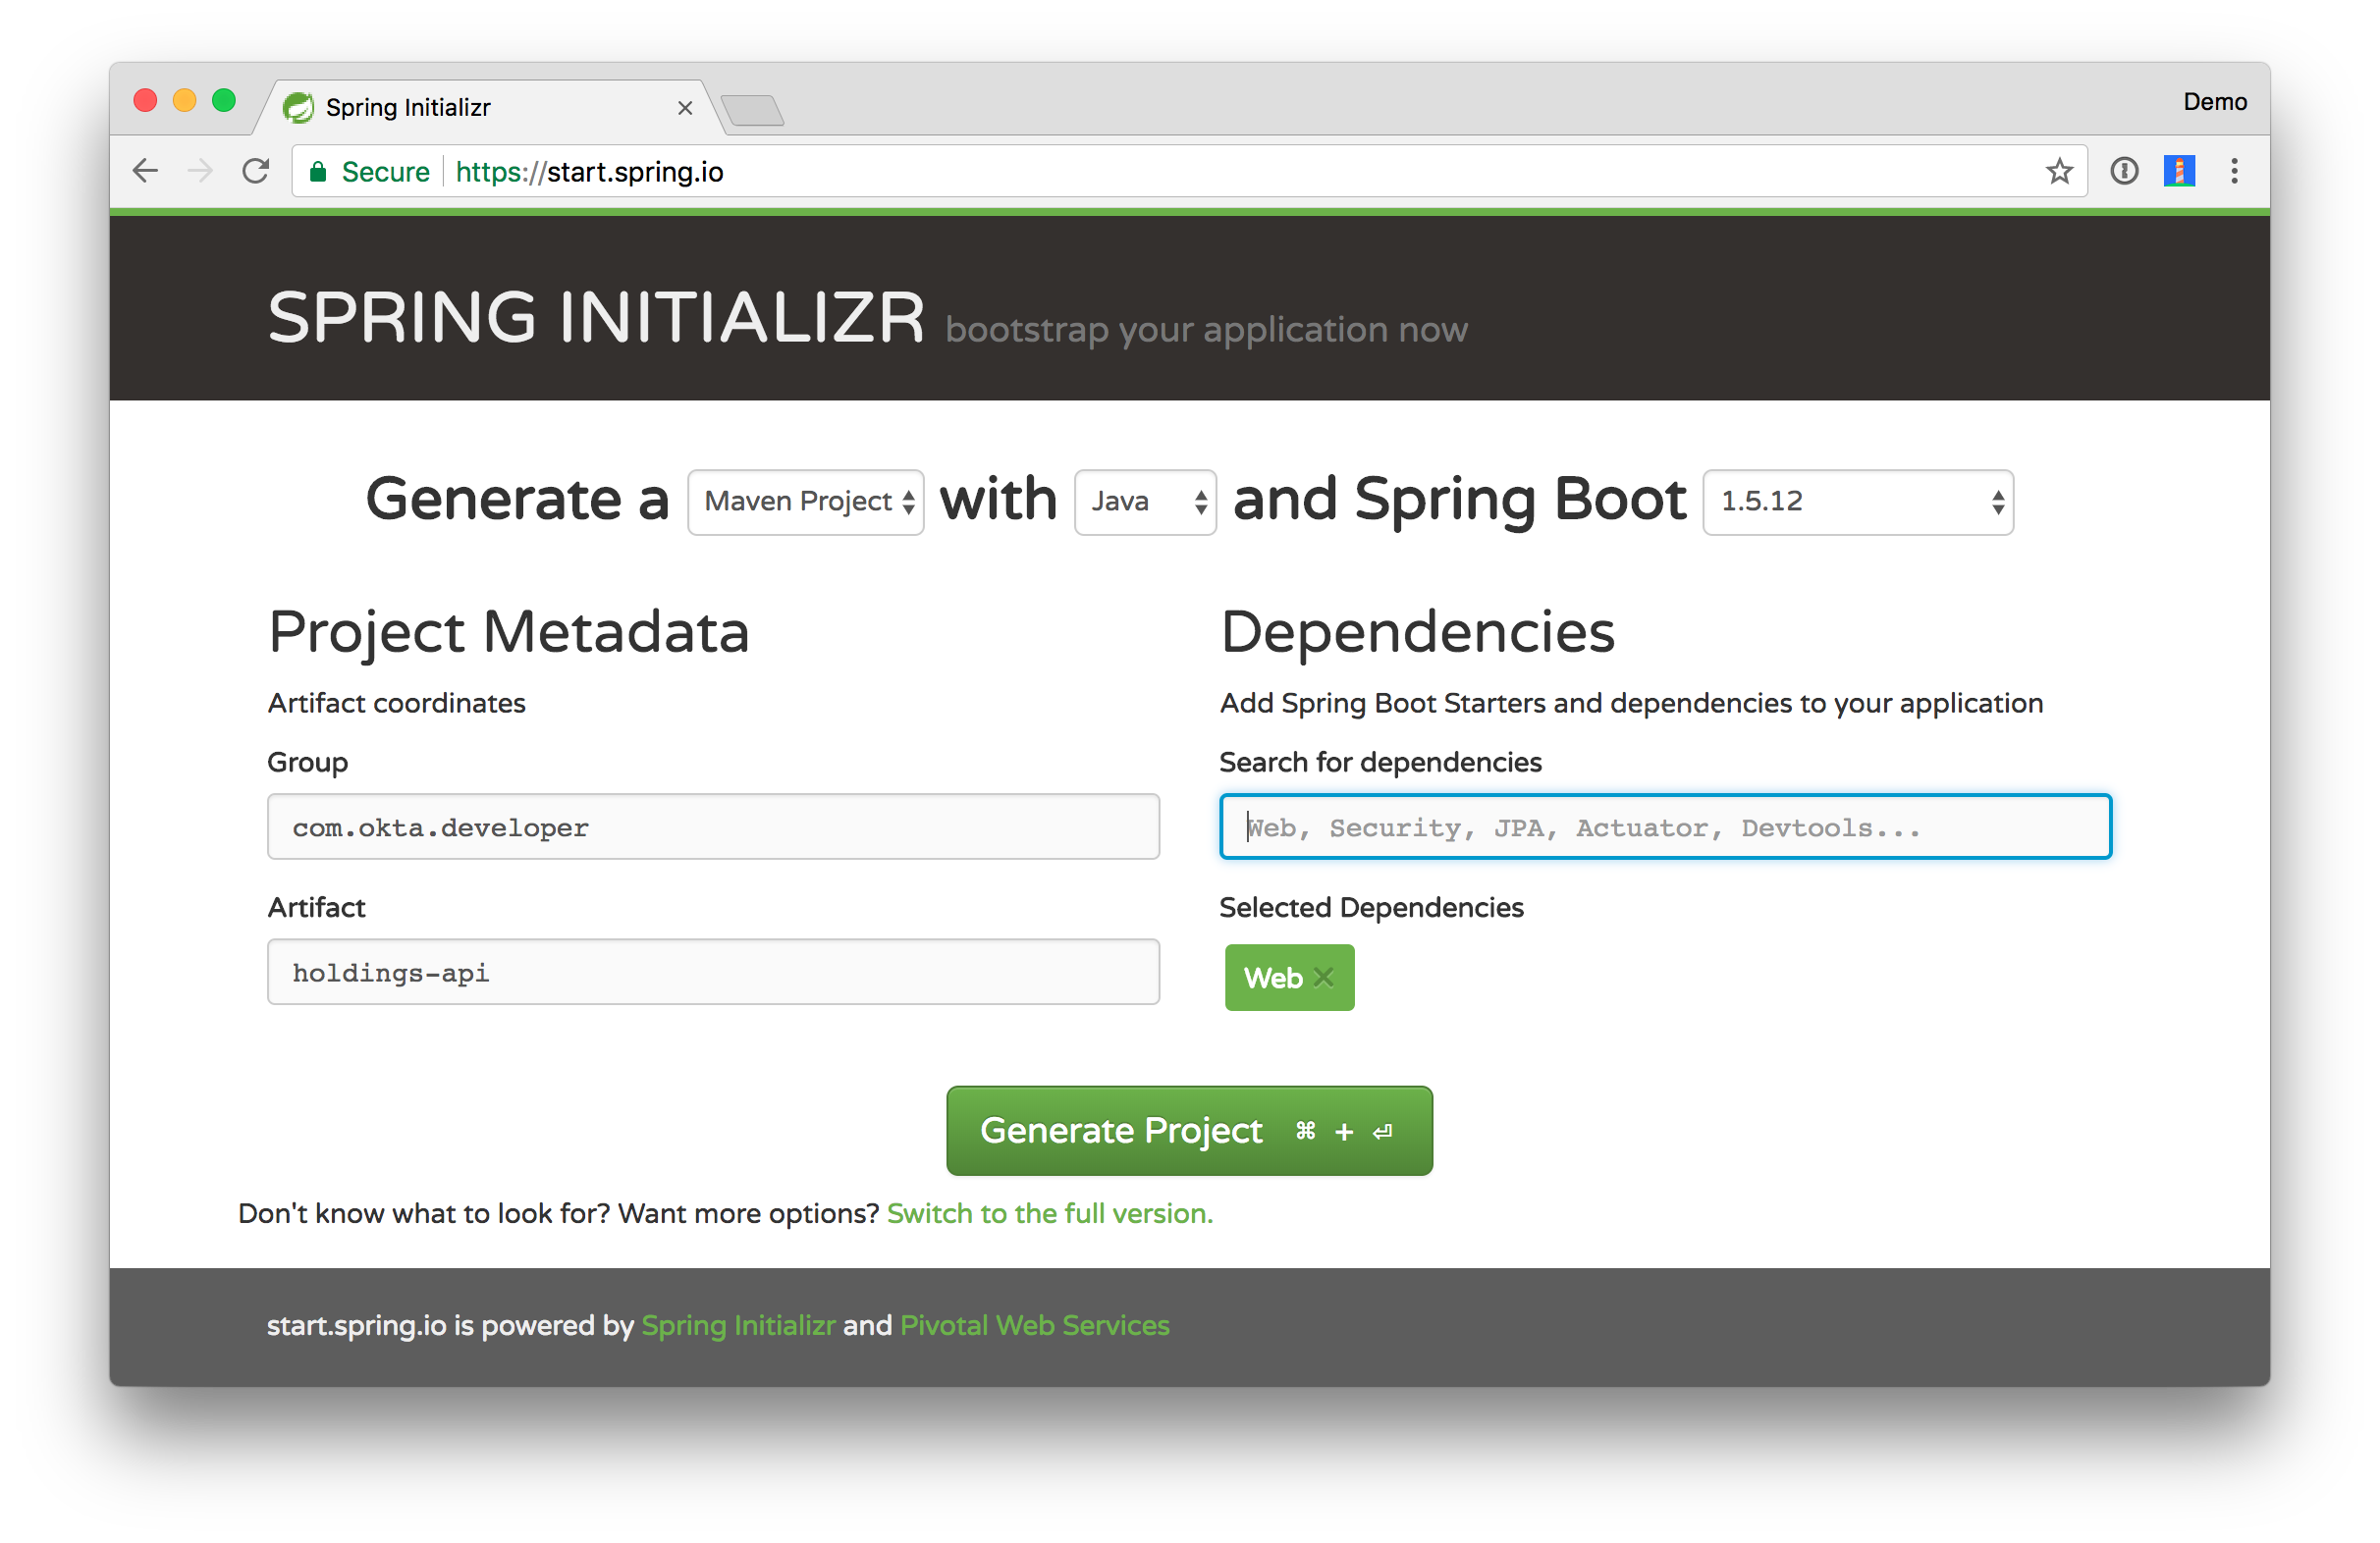The image size is (2380, 1543).
Task: Bookmark page with the star icon
Action: (2058, 172)
